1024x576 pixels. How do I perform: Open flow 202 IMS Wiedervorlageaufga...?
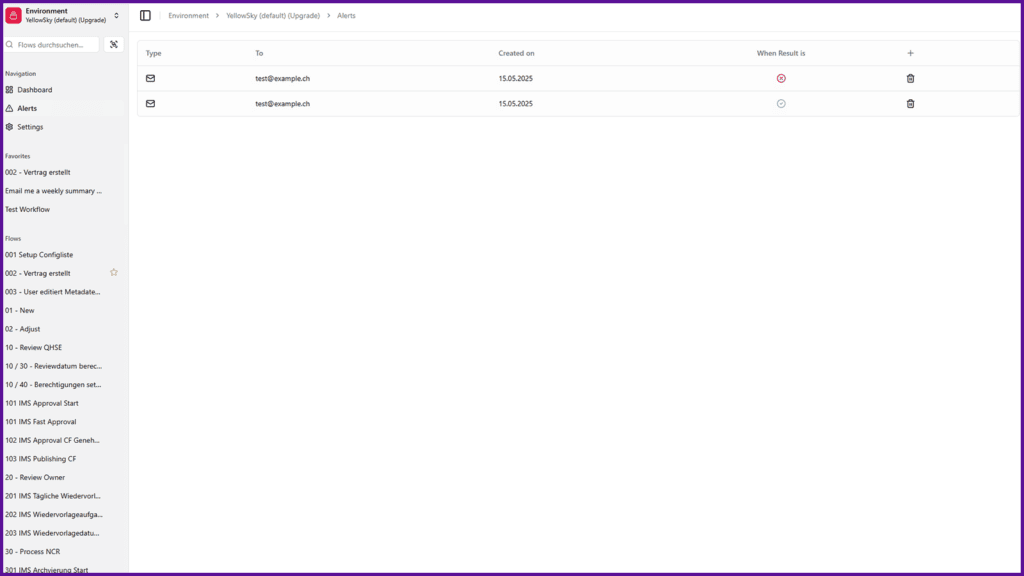(54, 515)
